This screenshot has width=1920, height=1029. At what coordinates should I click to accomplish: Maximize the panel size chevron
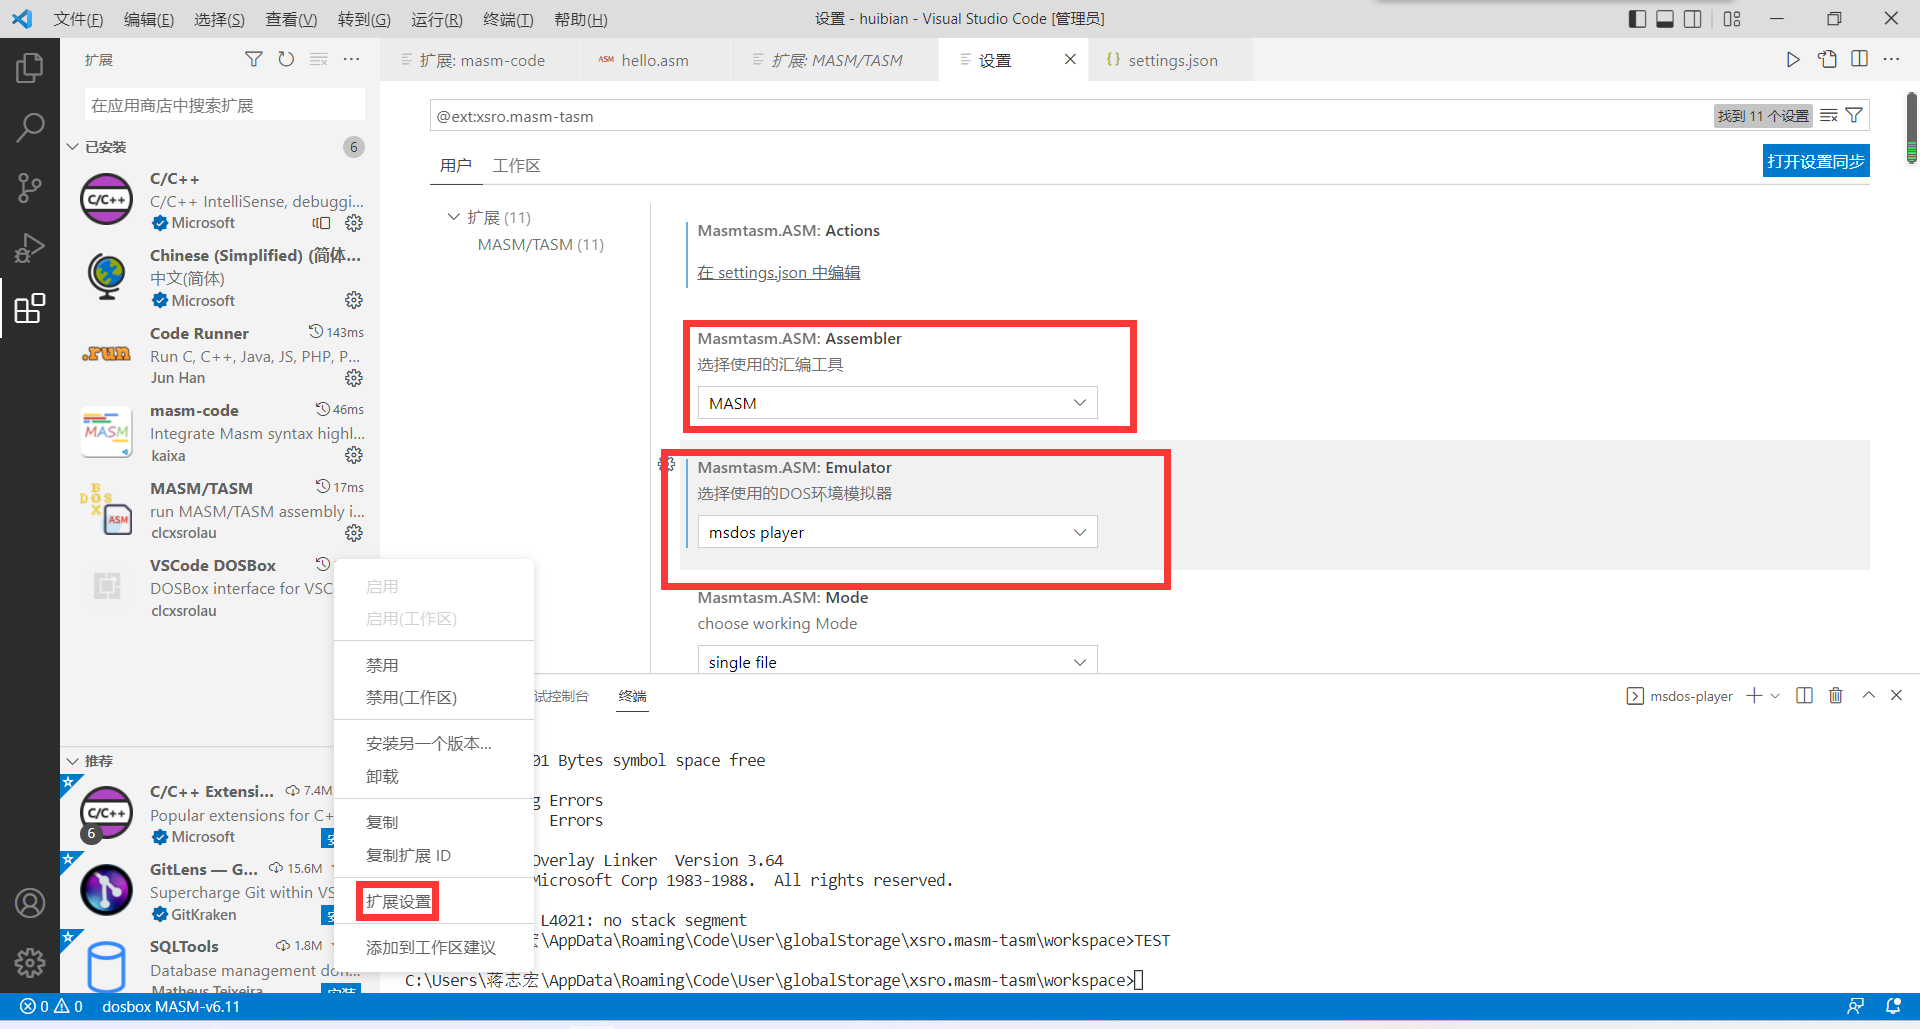coord(1868,696)
